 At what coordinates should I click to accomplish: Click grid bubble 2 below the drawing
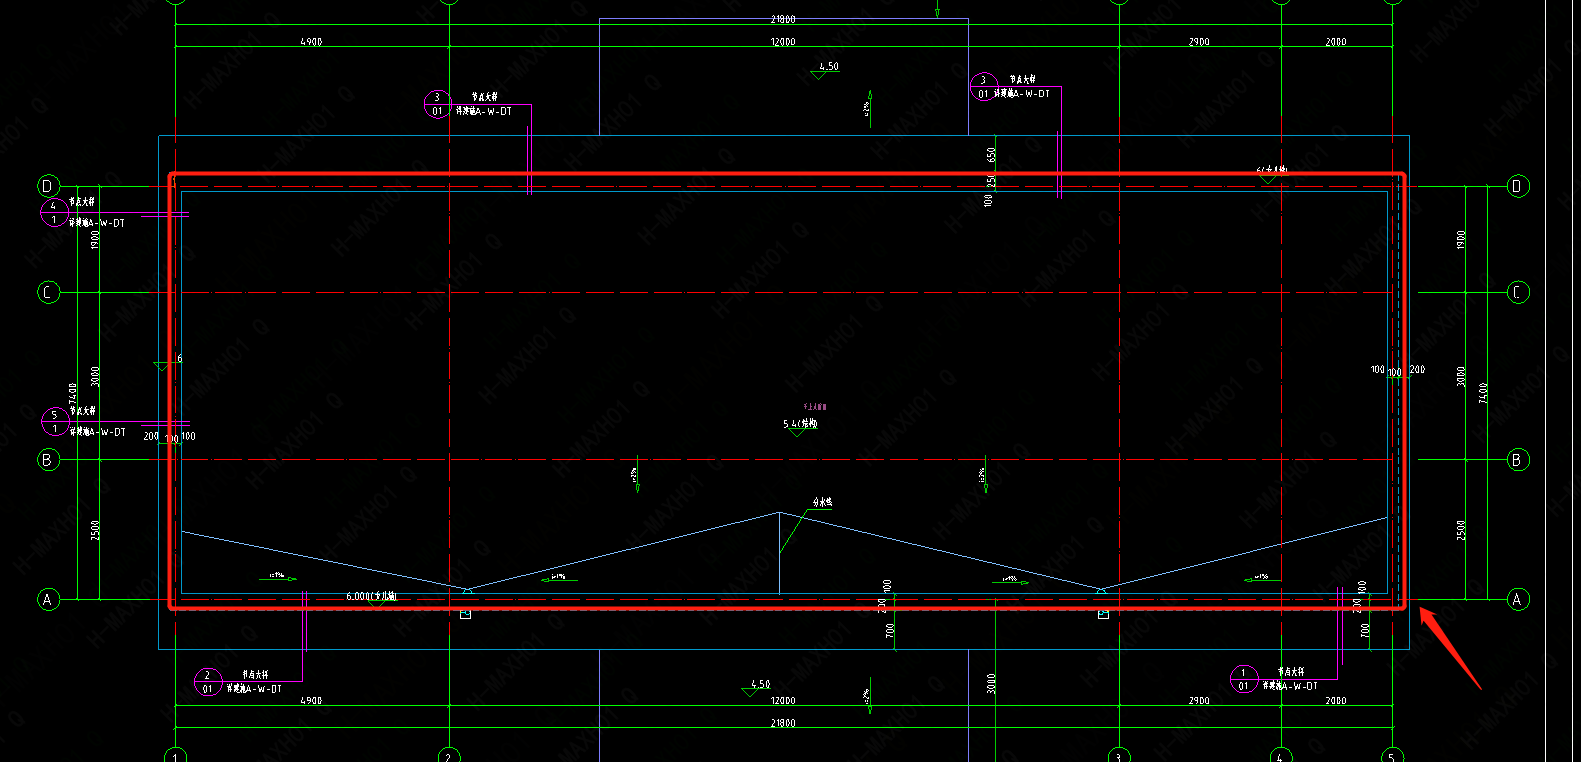449,755
